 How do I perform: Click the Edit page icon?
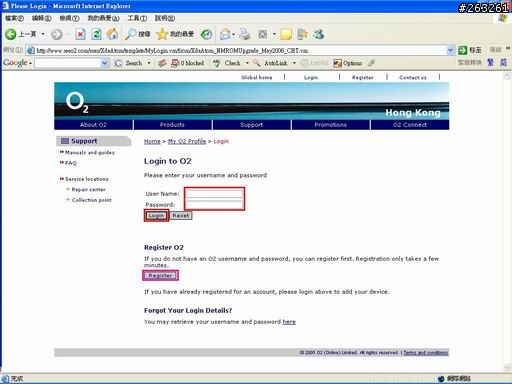(x=263, y=34)
